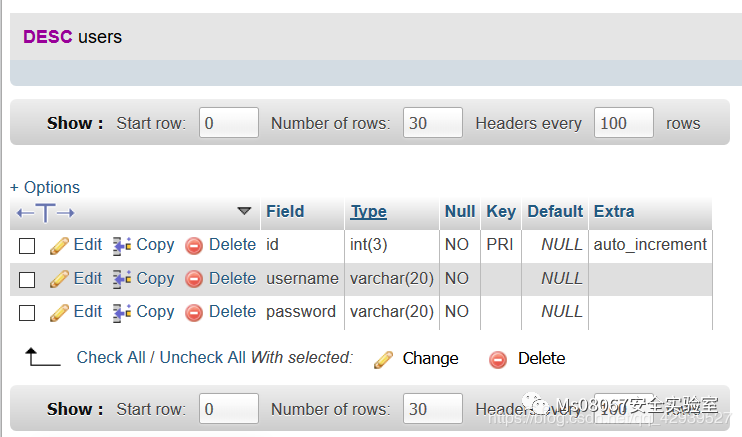Screen dimensions: 742x437
Task: Click pencil Edit icon in password row
Action: (59, 312)
